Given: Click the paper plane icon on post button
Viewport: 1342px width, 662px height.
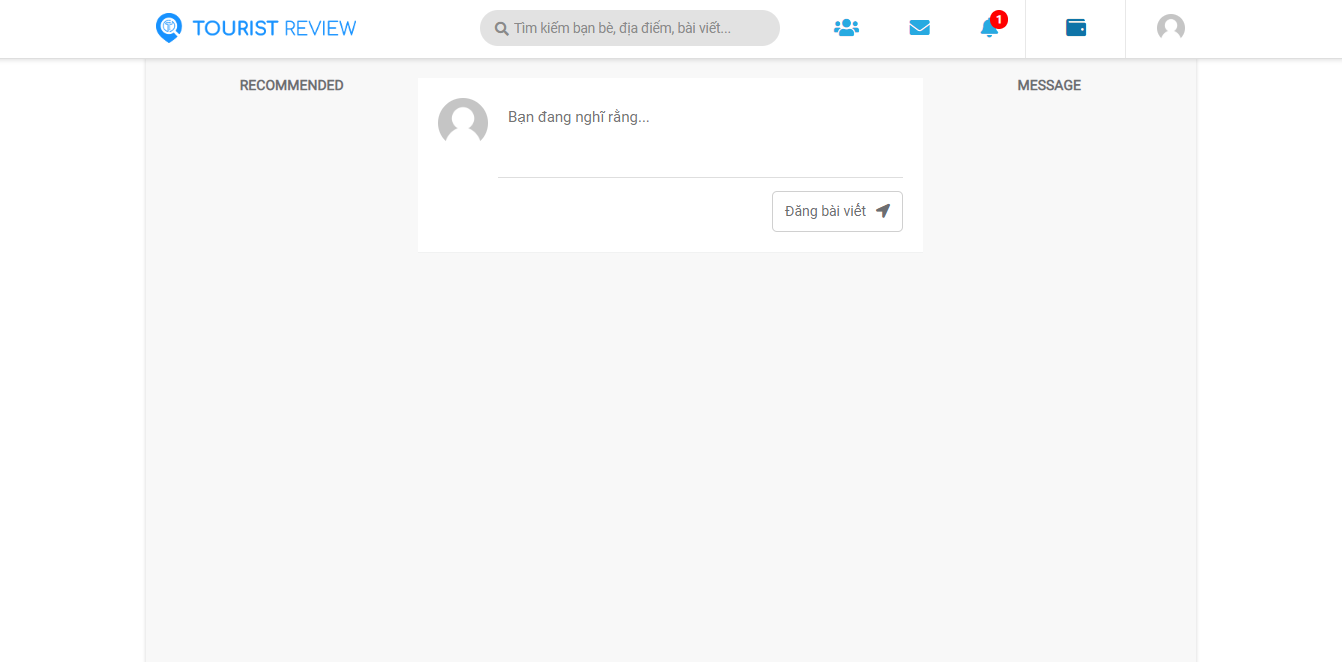Looking at the screenshot, I should coord(883,211).
